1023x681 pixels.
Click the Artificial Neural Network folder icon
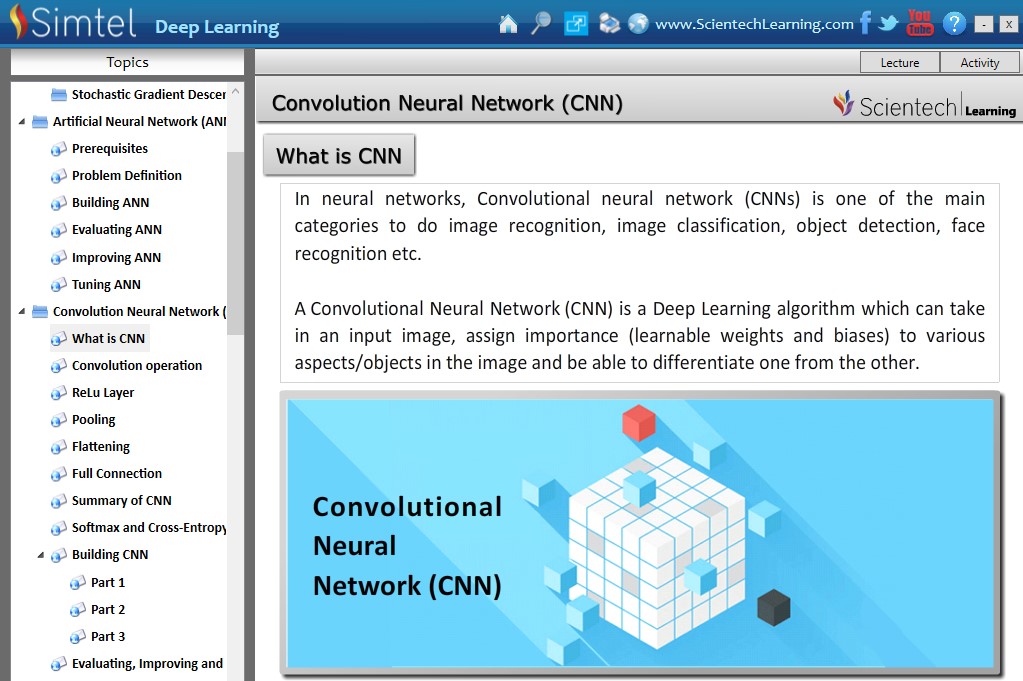pyautogui.click(x=40, y=122)
